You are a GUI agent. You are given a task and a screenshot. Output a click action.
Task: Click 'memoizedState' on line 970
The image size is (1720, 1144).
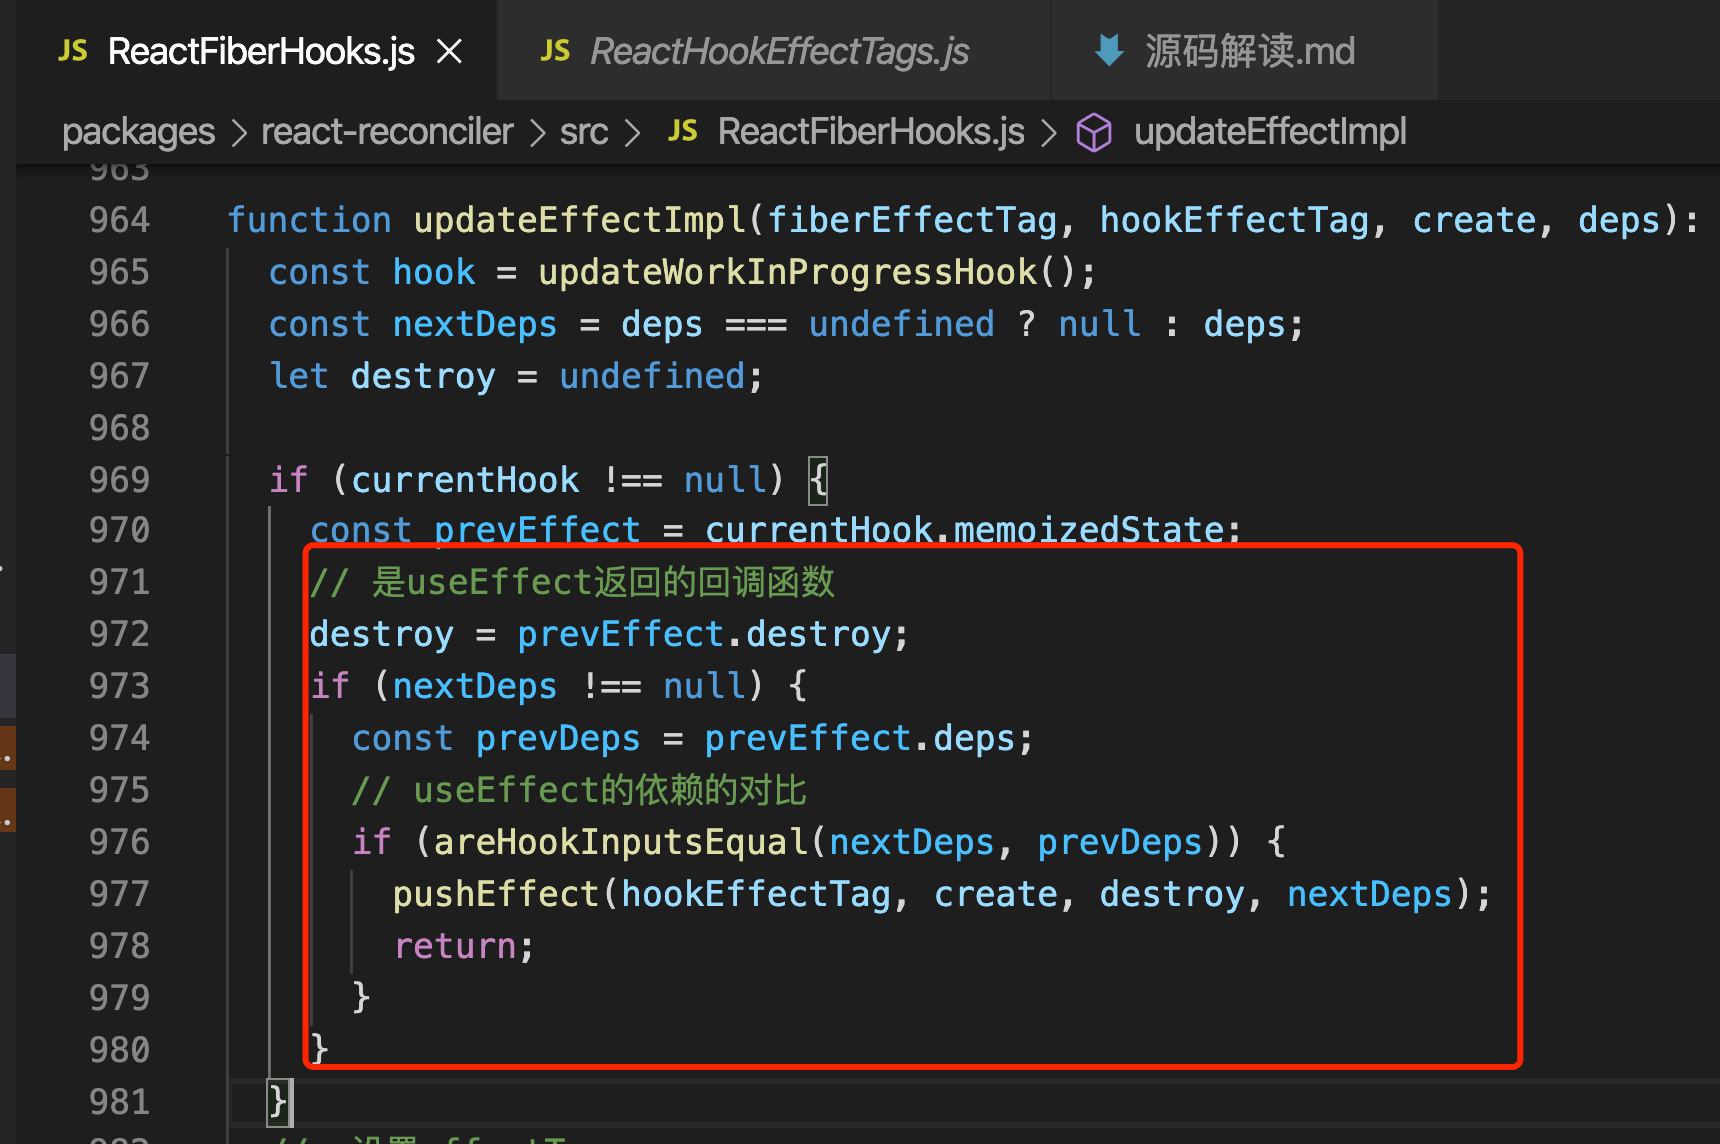click(x=1089, y=530)
